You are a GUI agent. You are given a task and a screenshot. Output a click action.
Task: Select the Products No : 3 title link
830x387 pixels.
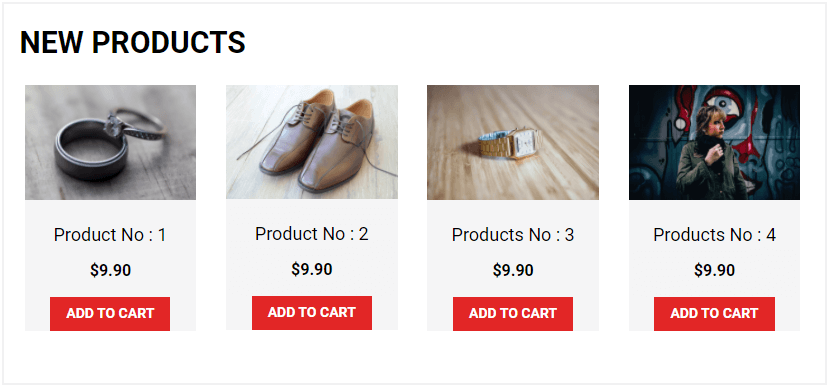[x=513, y=235]
